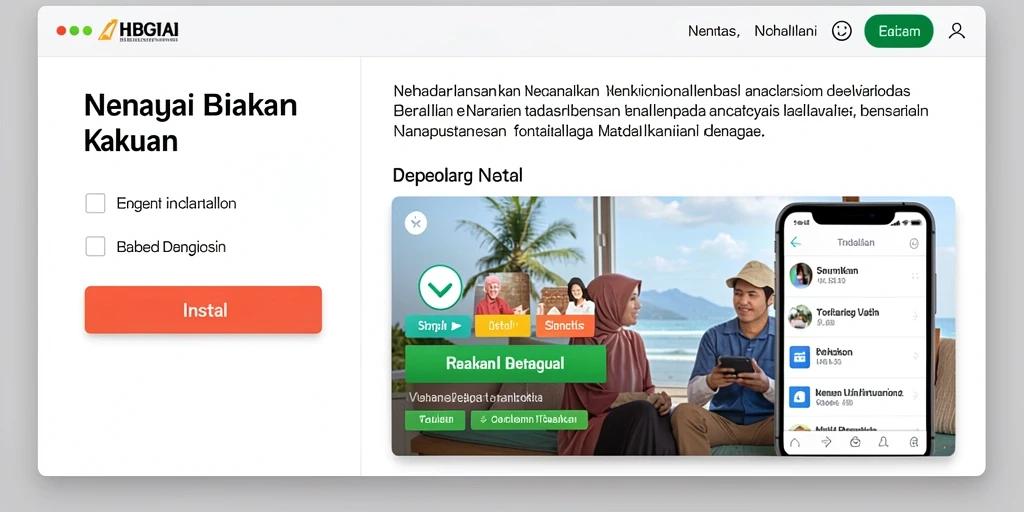The height and width of the screenshot is (512, 1024).
Task: Click the green Oarlemn button on banner
Action: [x=529, y=420]
